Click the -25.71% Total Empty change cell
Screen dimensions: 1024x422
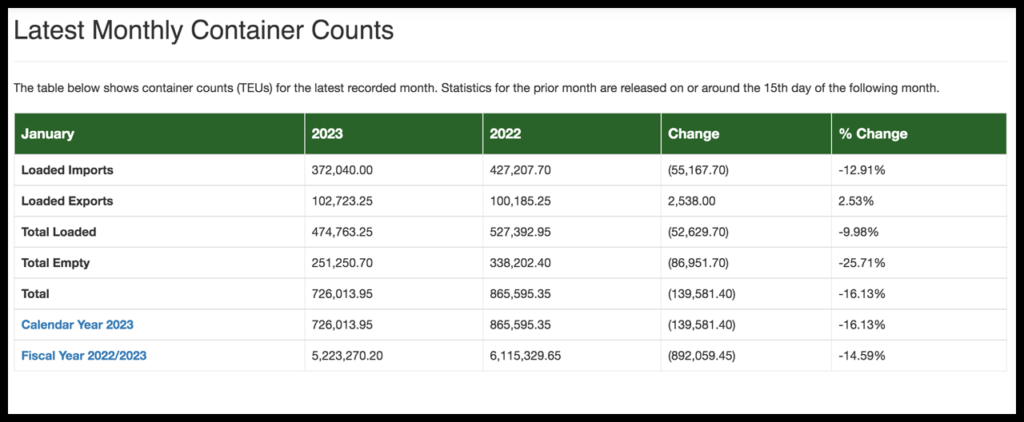pyautogui.click(x=861, y=263)
